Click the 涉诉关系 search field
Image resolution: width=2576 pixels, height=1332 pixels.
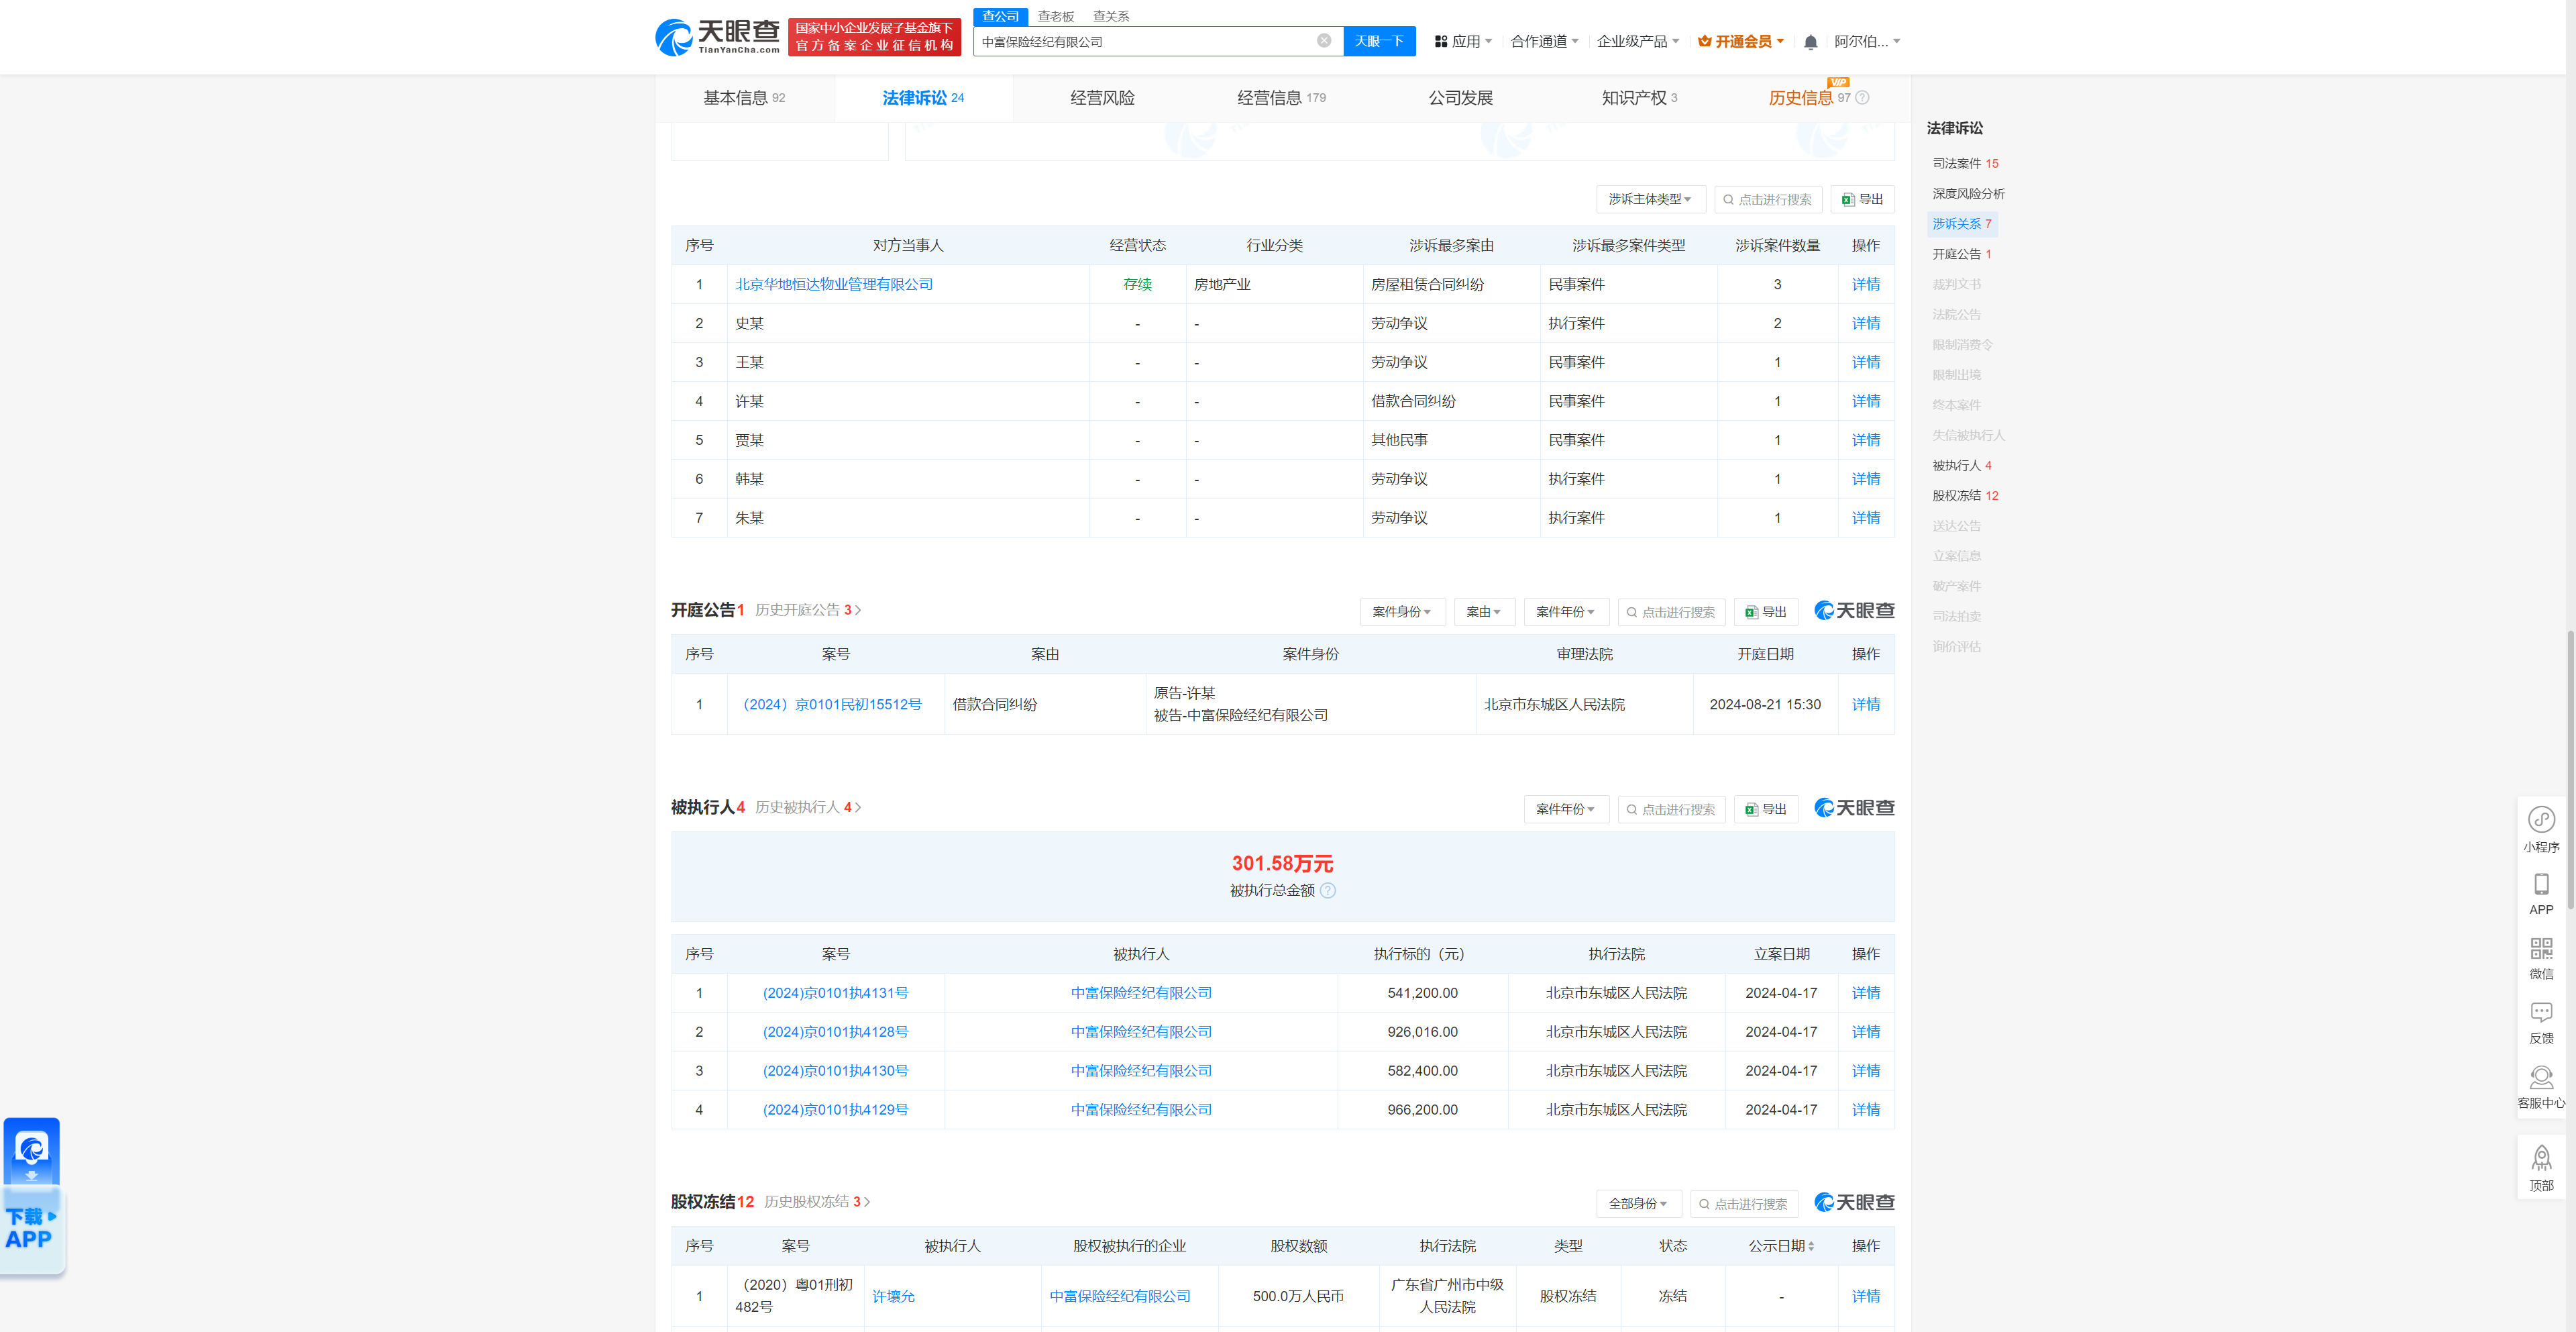tap(1768, 200)
